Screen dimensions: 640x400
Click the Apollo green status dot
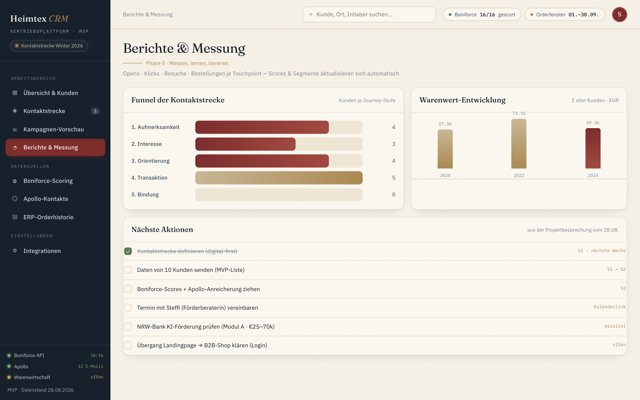click(9, 367)
